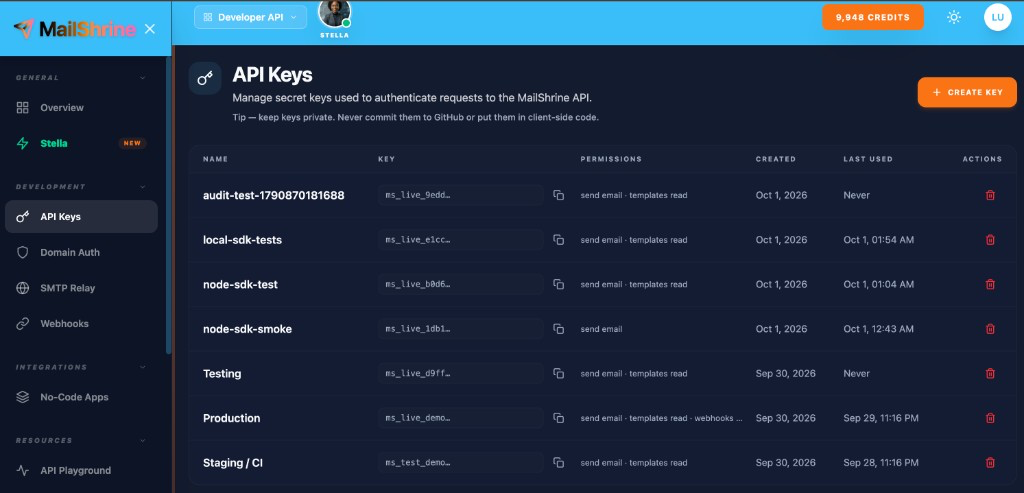
Task: Click Production's webhooks permissions text
Action: pyautogui.click(x=662, y=418)
